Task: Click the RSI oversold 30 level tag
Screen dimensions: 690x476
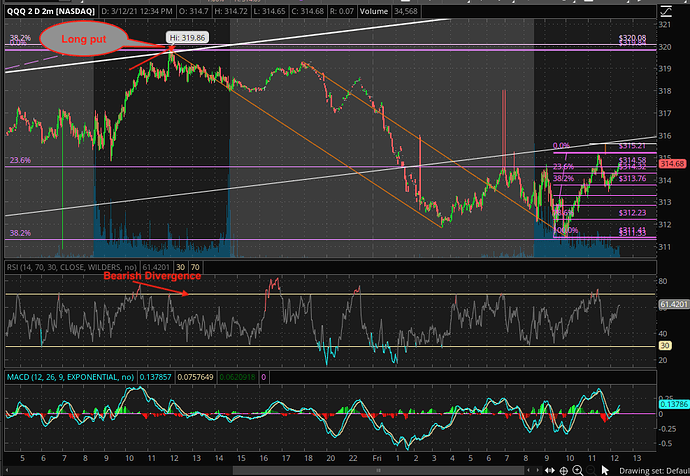Action: (664, 347)
